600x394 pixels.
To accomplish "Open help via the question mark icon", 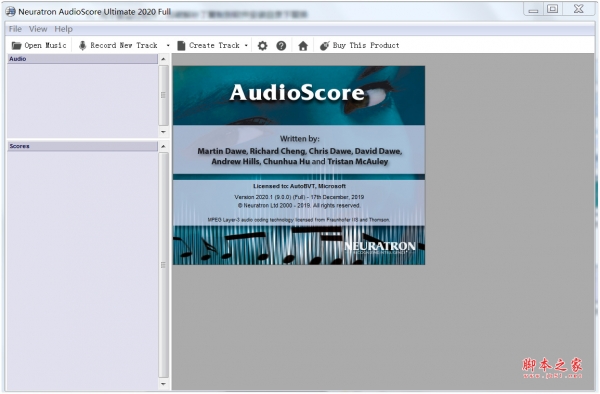I will tap(281, 46).
